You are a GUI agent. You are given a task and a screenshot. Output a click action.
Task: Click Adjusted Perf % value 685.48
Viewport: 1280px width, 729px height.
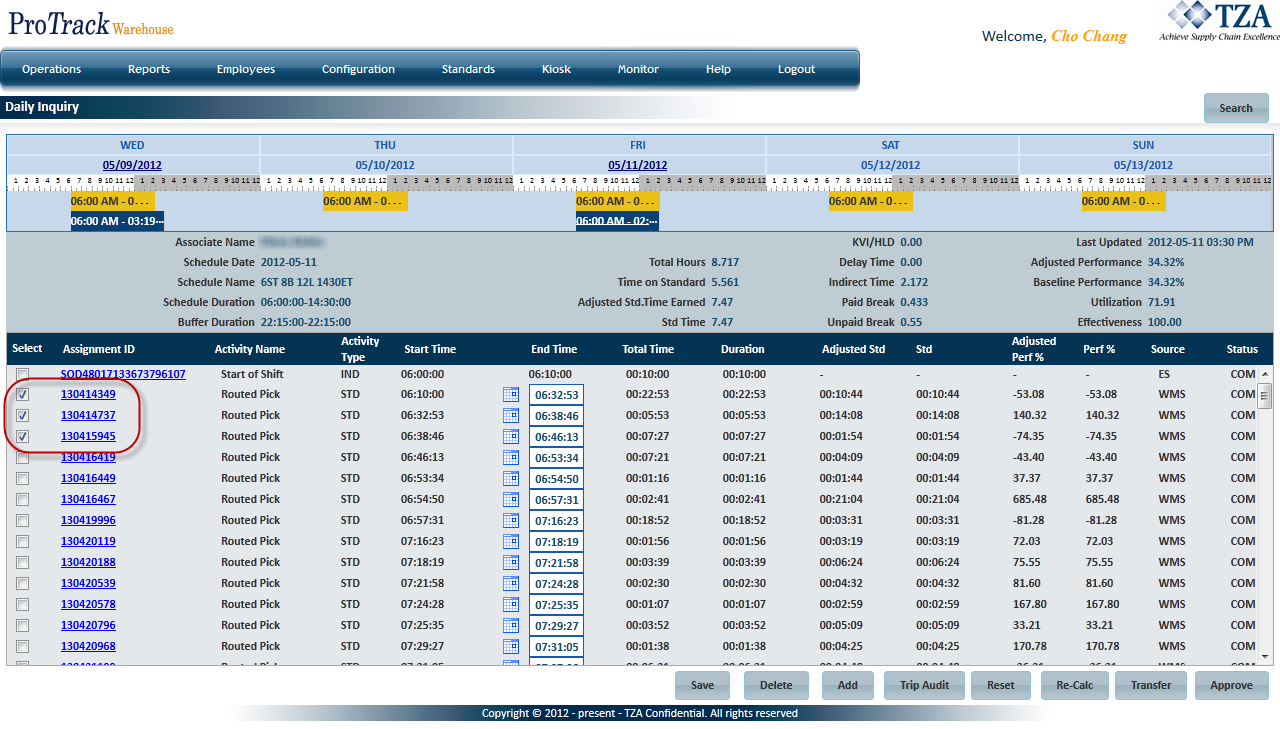click(1029, 500)
